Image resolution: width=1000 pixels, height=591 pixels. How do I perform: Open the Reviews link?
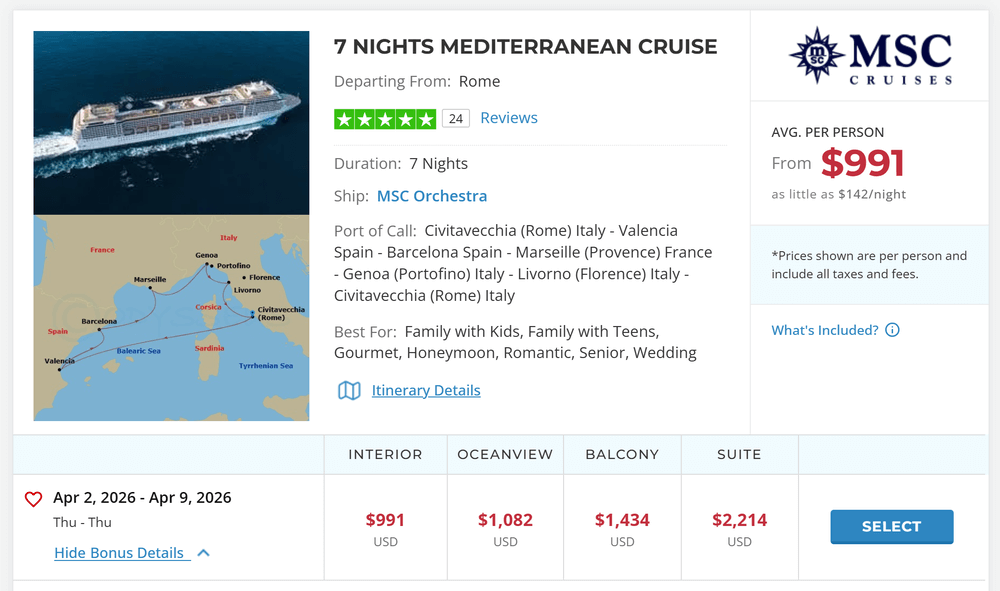[509, 118]
